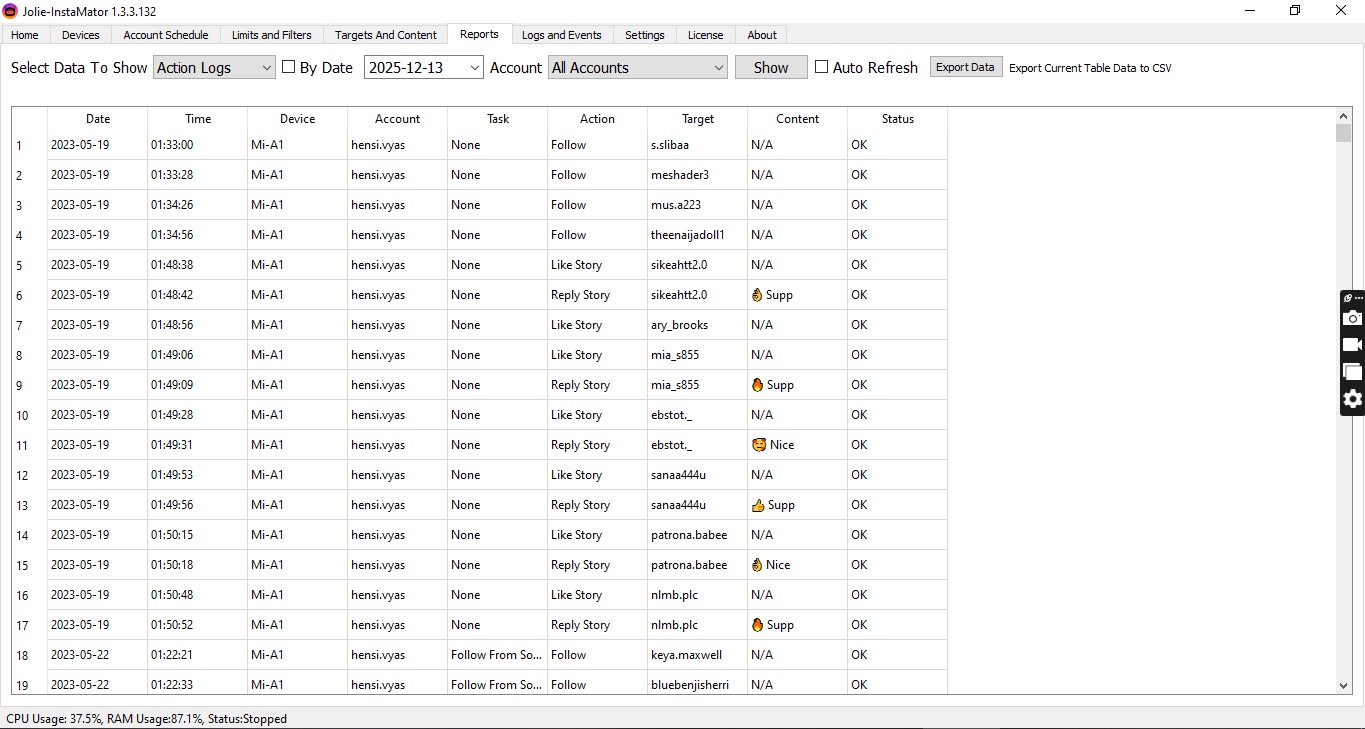Click the Jolie-InstaMator application icon in the title bar

[10, 11]
